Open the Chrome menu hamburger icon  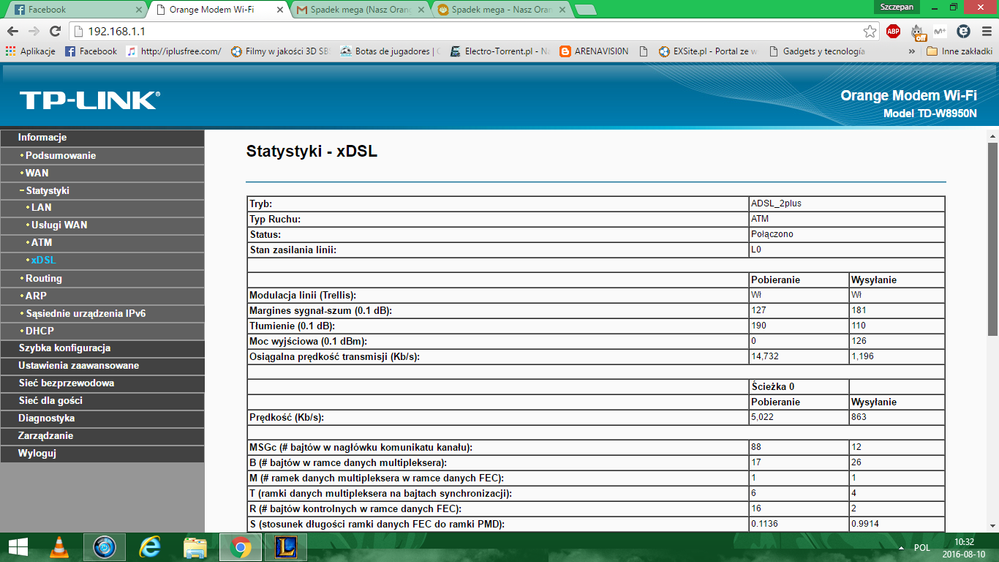pyautogui.click(x=985, y=31)
